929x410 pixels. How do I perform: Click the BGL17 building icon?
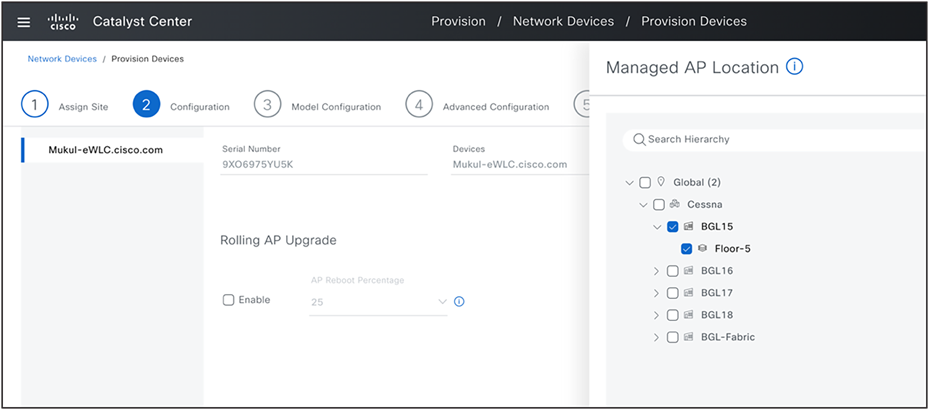click(x=688, y=293)
